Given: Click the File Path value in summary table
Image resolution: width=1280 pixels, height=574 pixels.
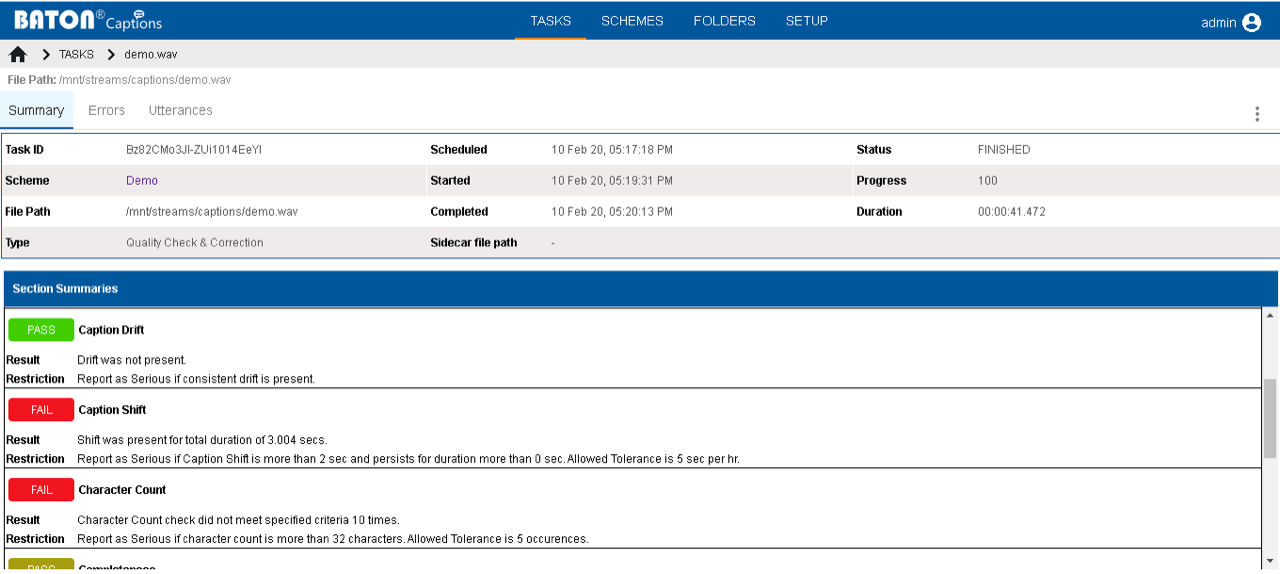Looking at the screenshot, I should (x=212, y=212).
